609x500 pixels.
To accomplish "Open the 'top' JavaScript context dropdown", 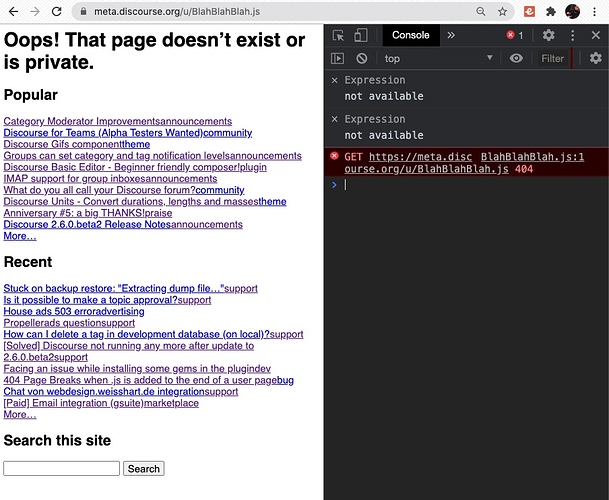I will pyautogui.click(x=438, y=59).
